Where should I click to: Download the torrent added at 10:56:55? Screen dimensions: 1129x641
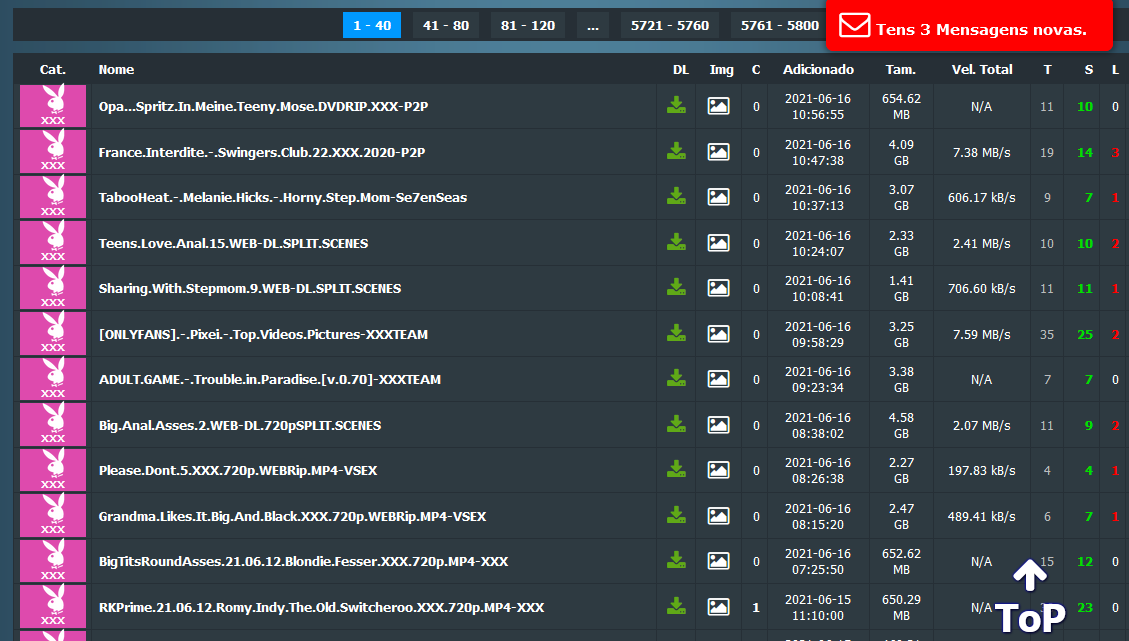click(676, 106)
